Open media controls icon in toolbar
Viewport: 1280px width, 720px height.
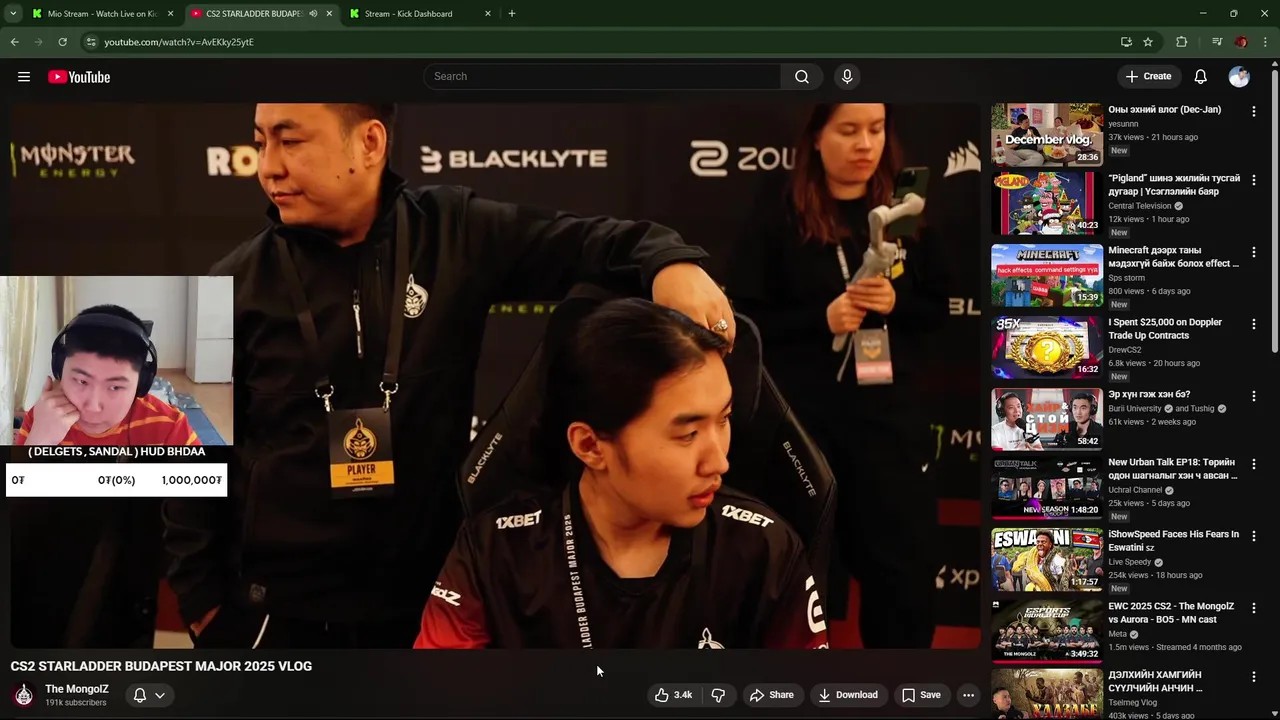[1217, 42]
